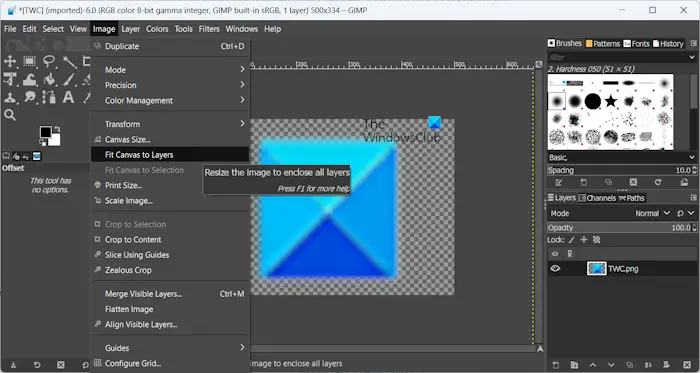This screenshot has height=373, width=700.
Task: Choose the Free Select lasso tool
Action: (x=49, y=61)
